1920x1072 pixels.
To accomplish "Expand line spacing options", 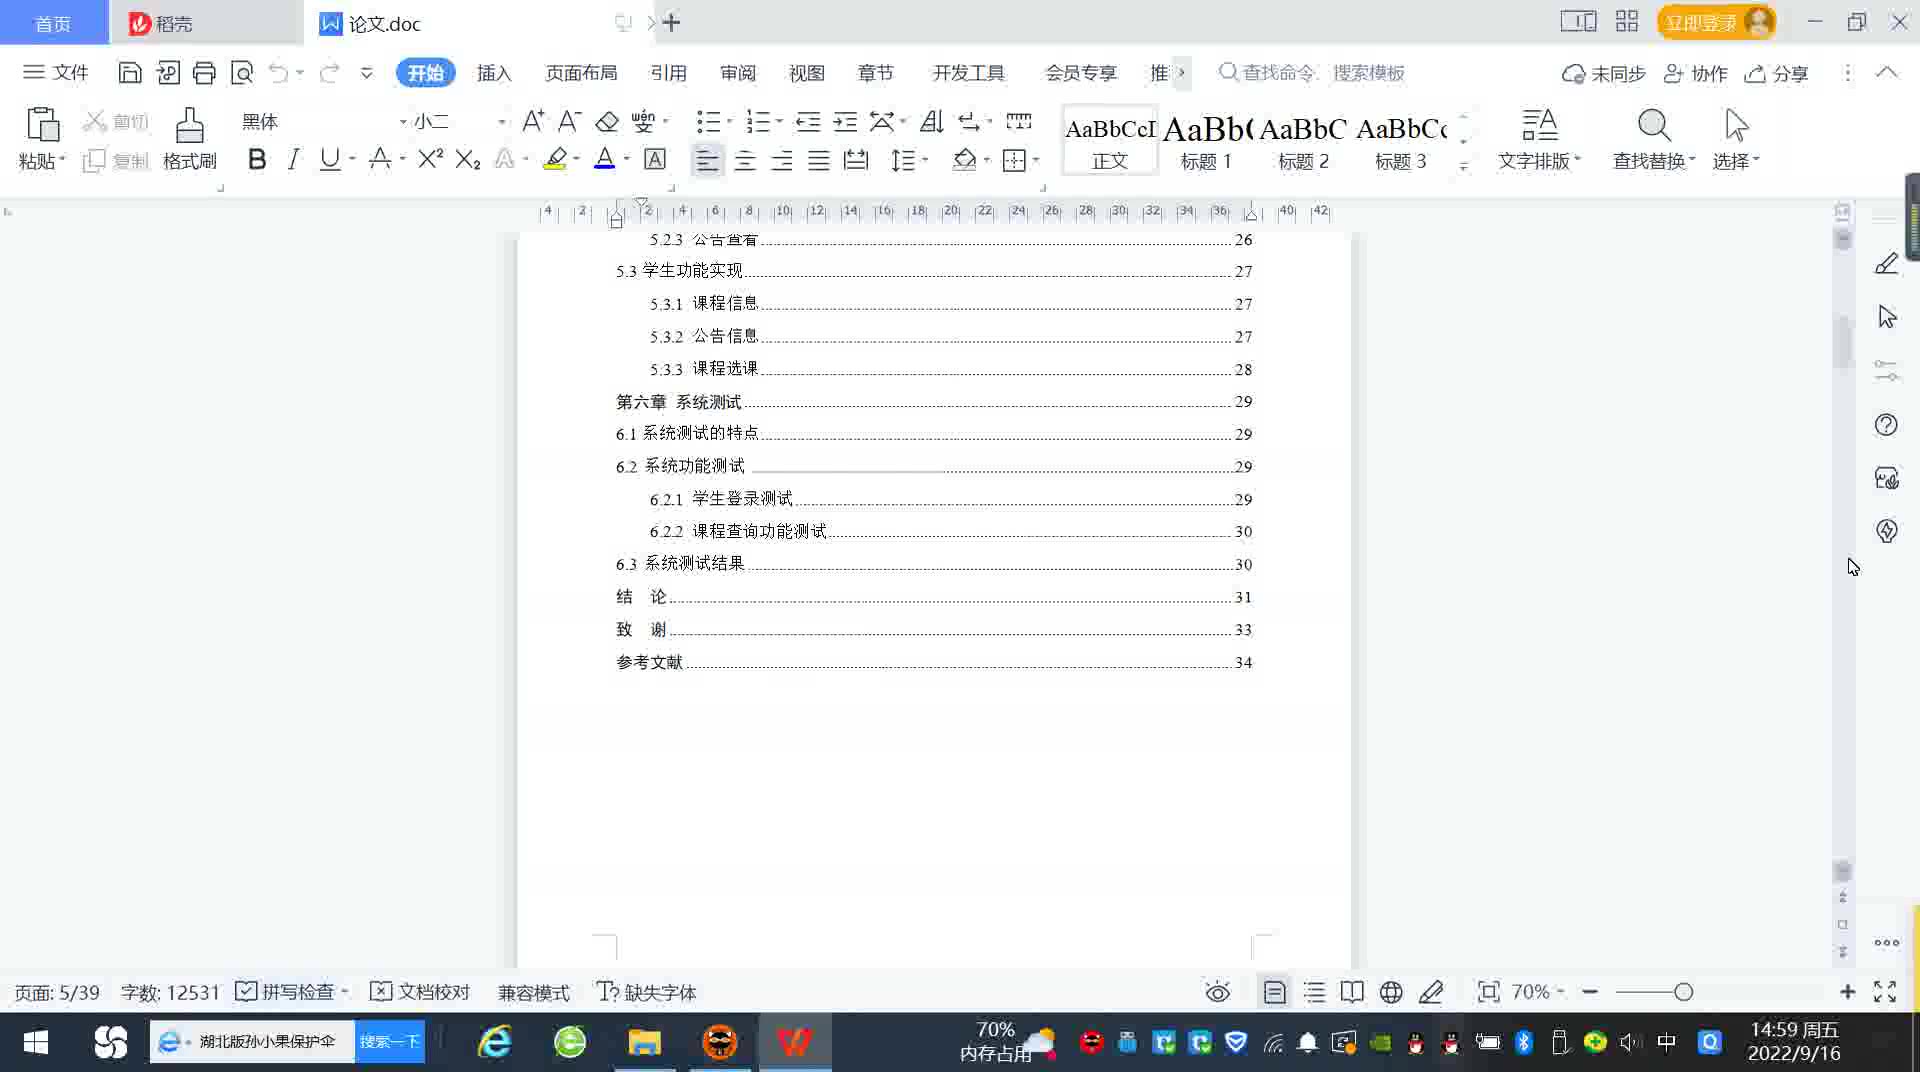I will (925, 159).
